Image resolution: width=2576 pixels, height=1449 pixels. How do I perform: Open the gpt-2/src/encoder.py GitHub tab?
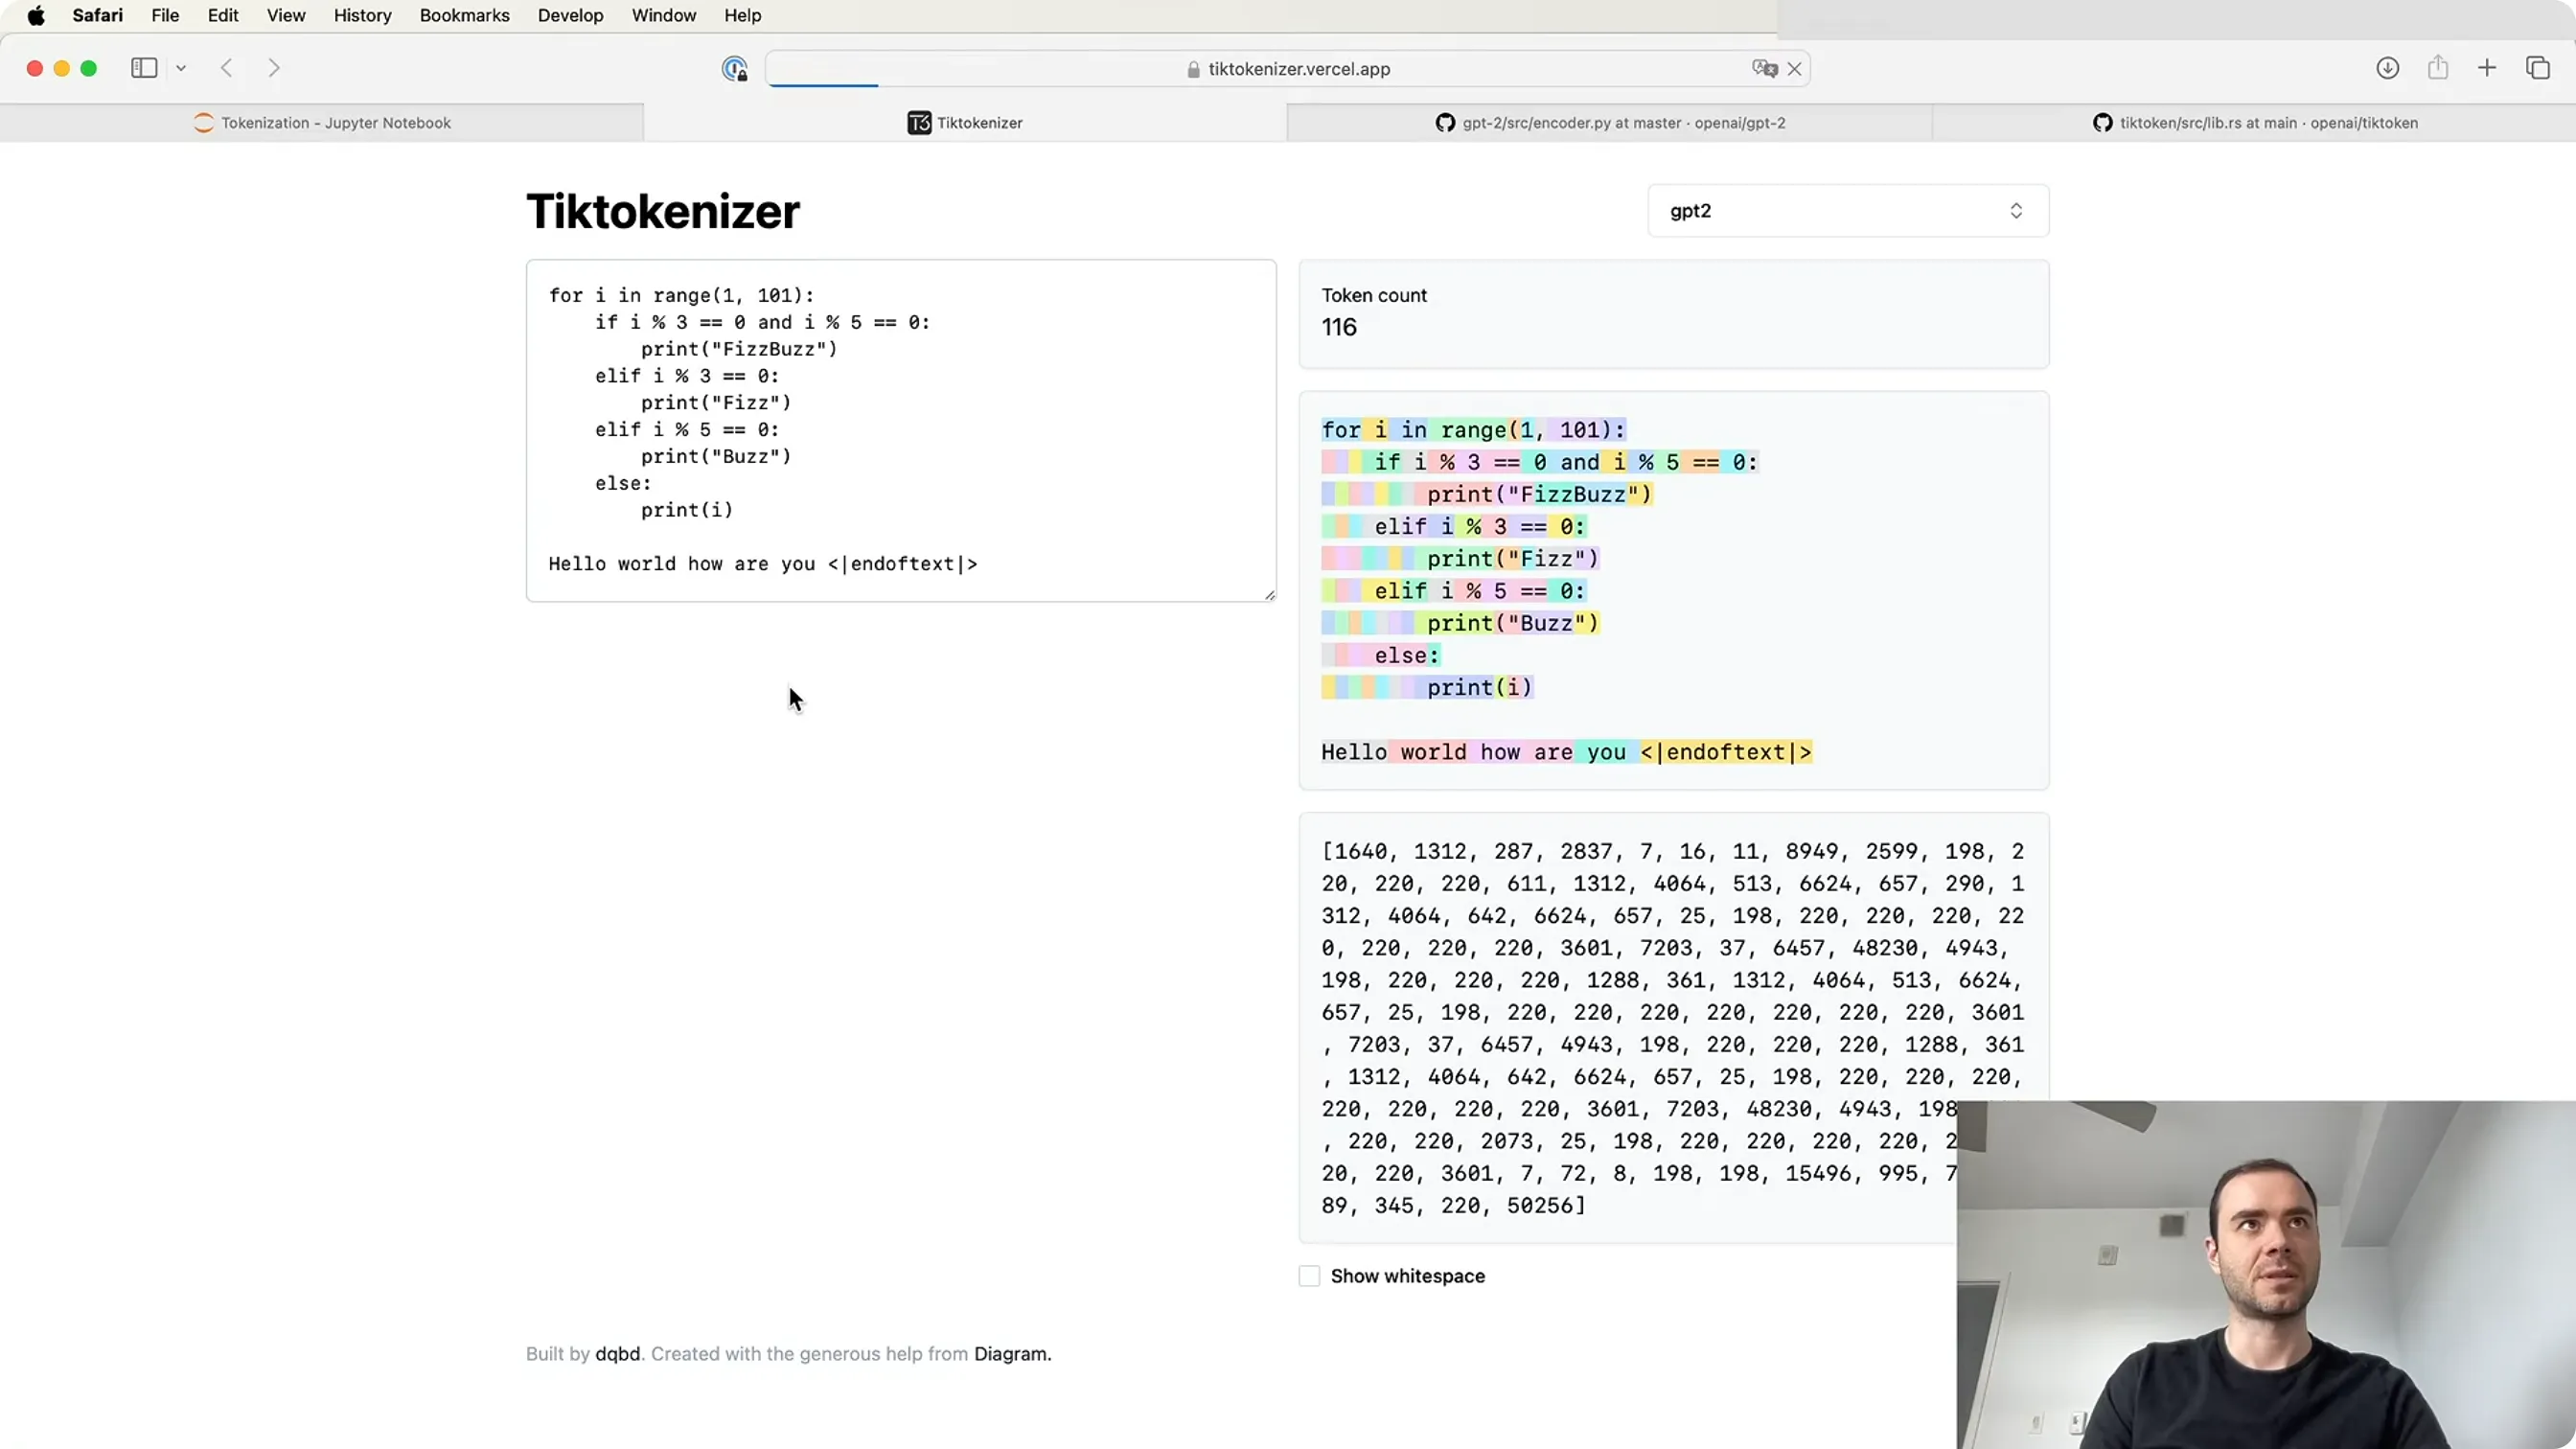(1610, 123)
